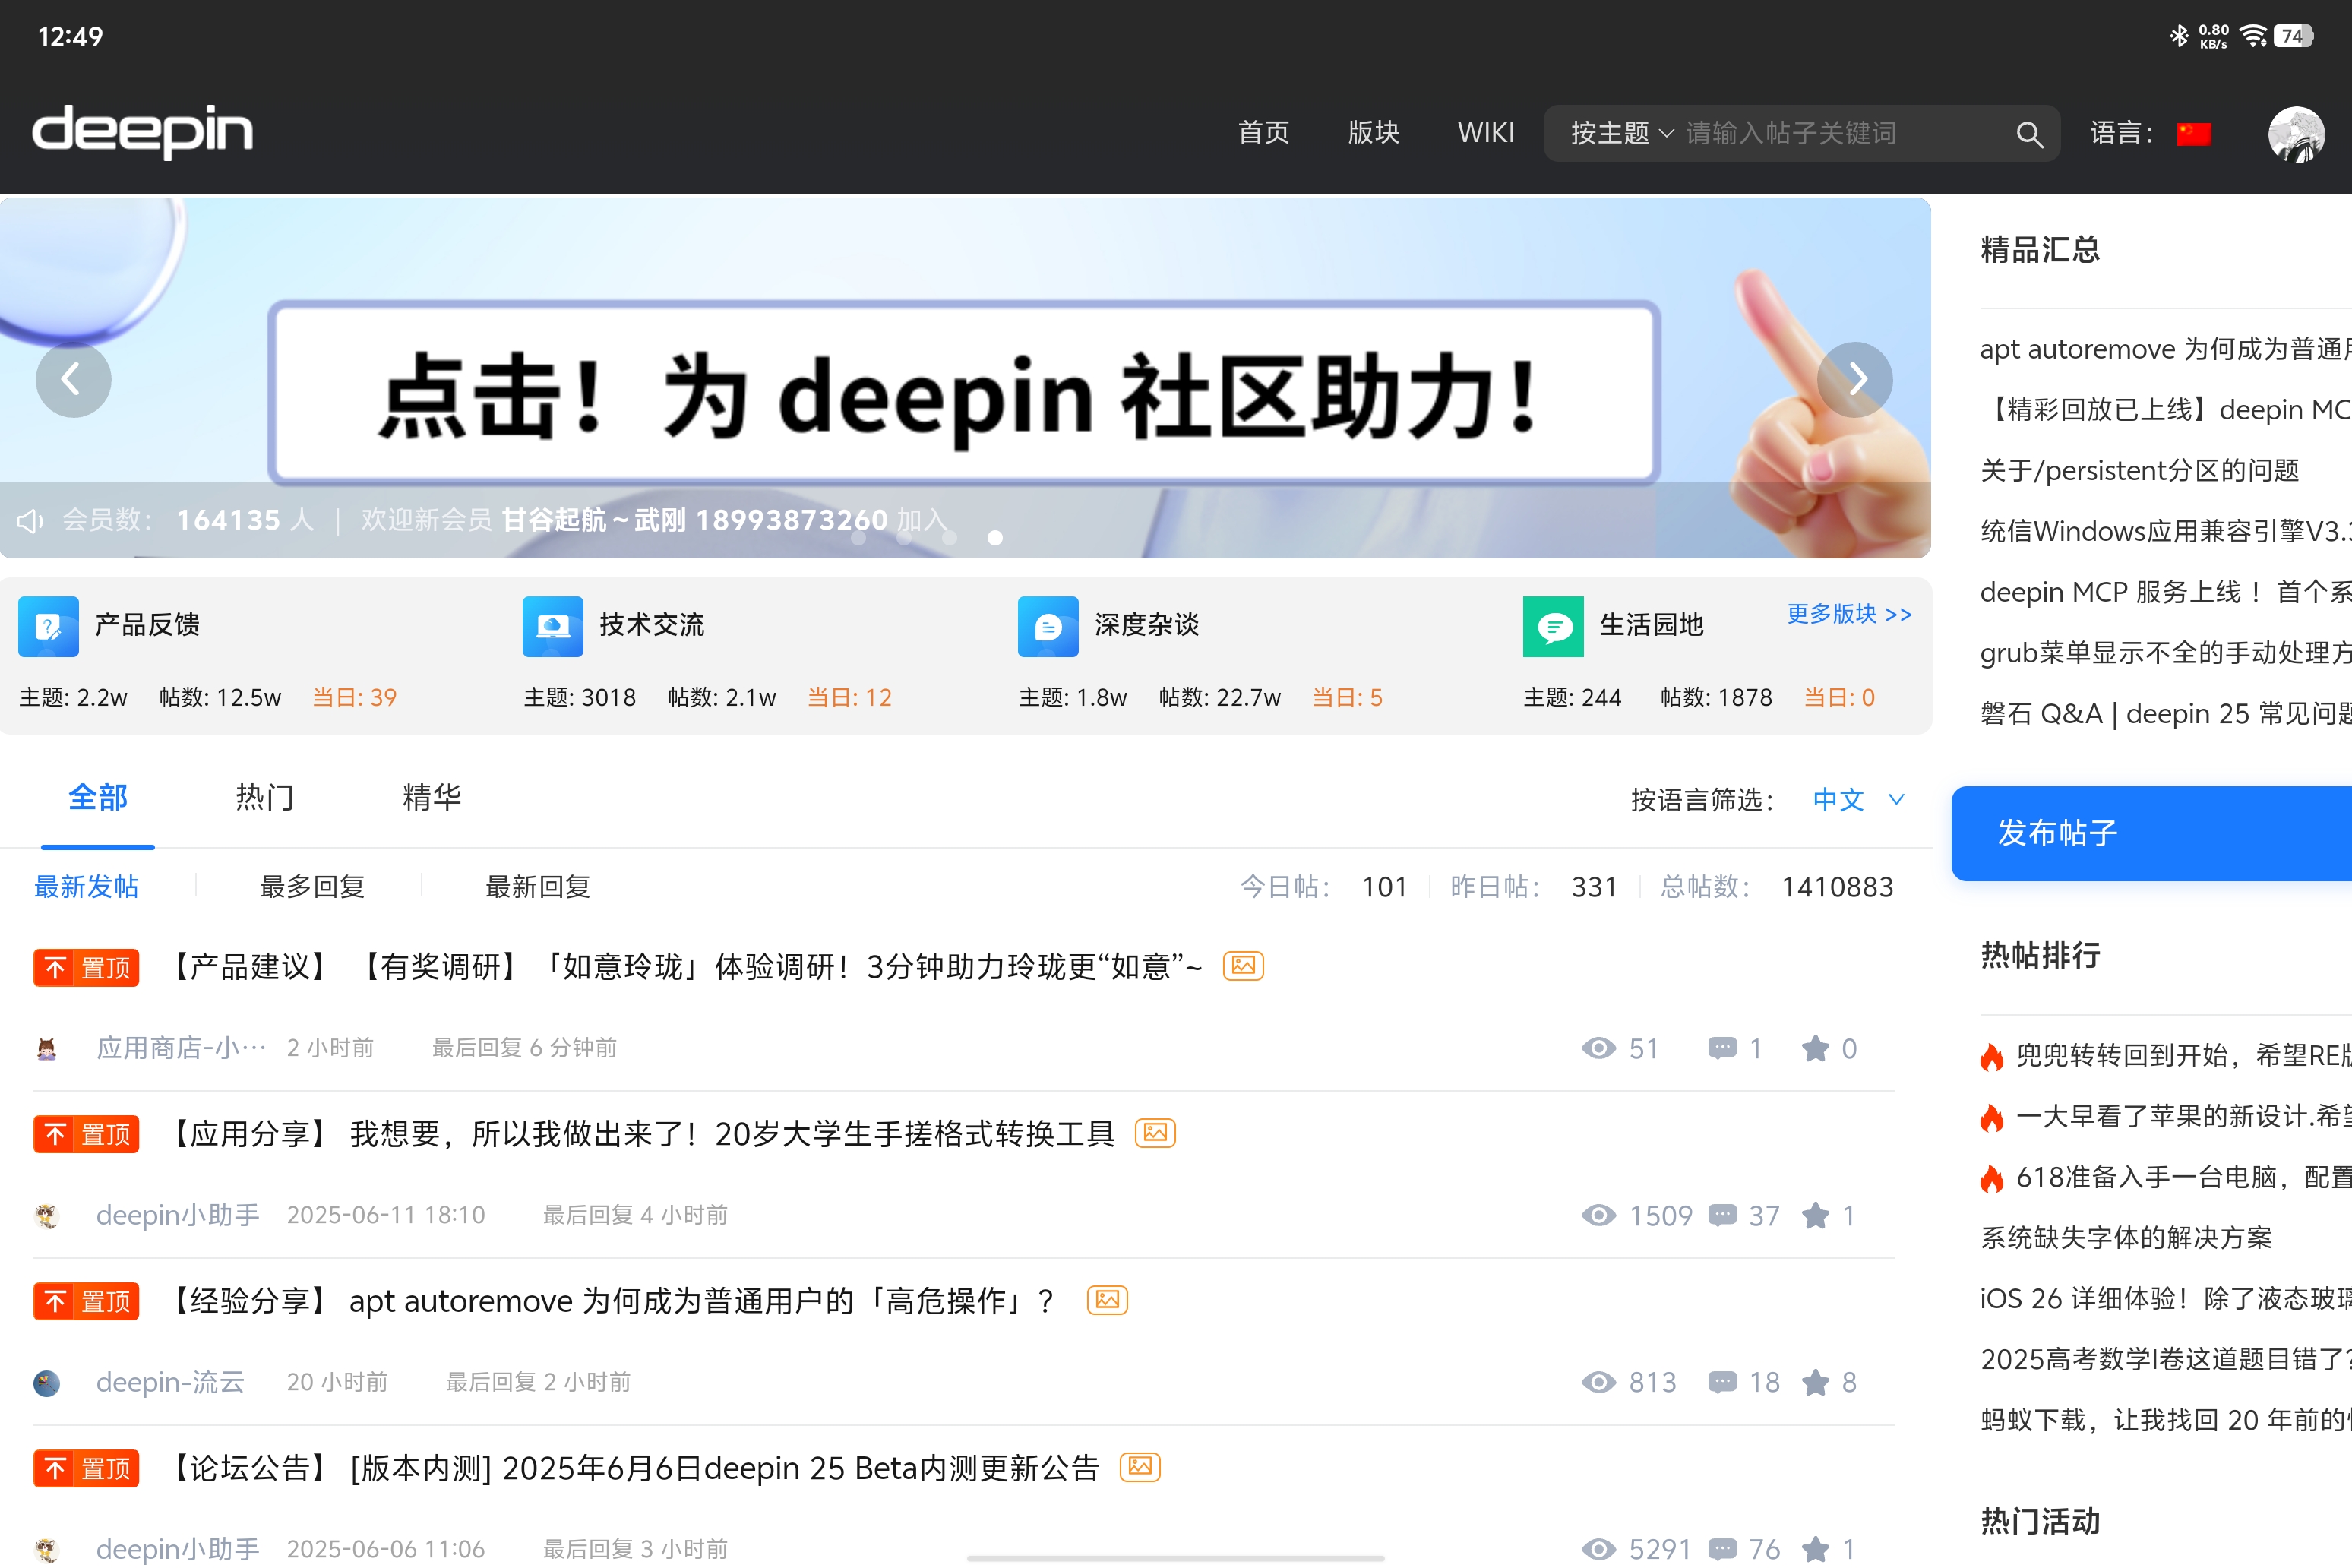This screenshot has width=2352, height=1568.
Task: Click fire icon beside 兜兜转转 hot post
Action: [1992, 1057]
